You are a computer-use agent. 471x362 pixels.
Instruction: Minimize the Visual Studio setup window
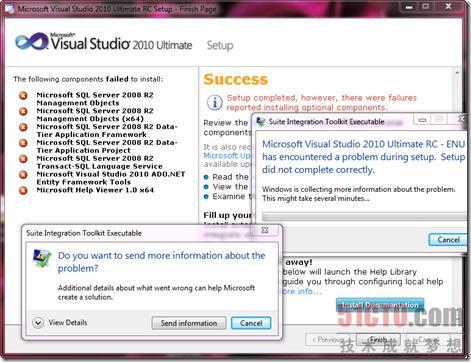click(409, 7)
